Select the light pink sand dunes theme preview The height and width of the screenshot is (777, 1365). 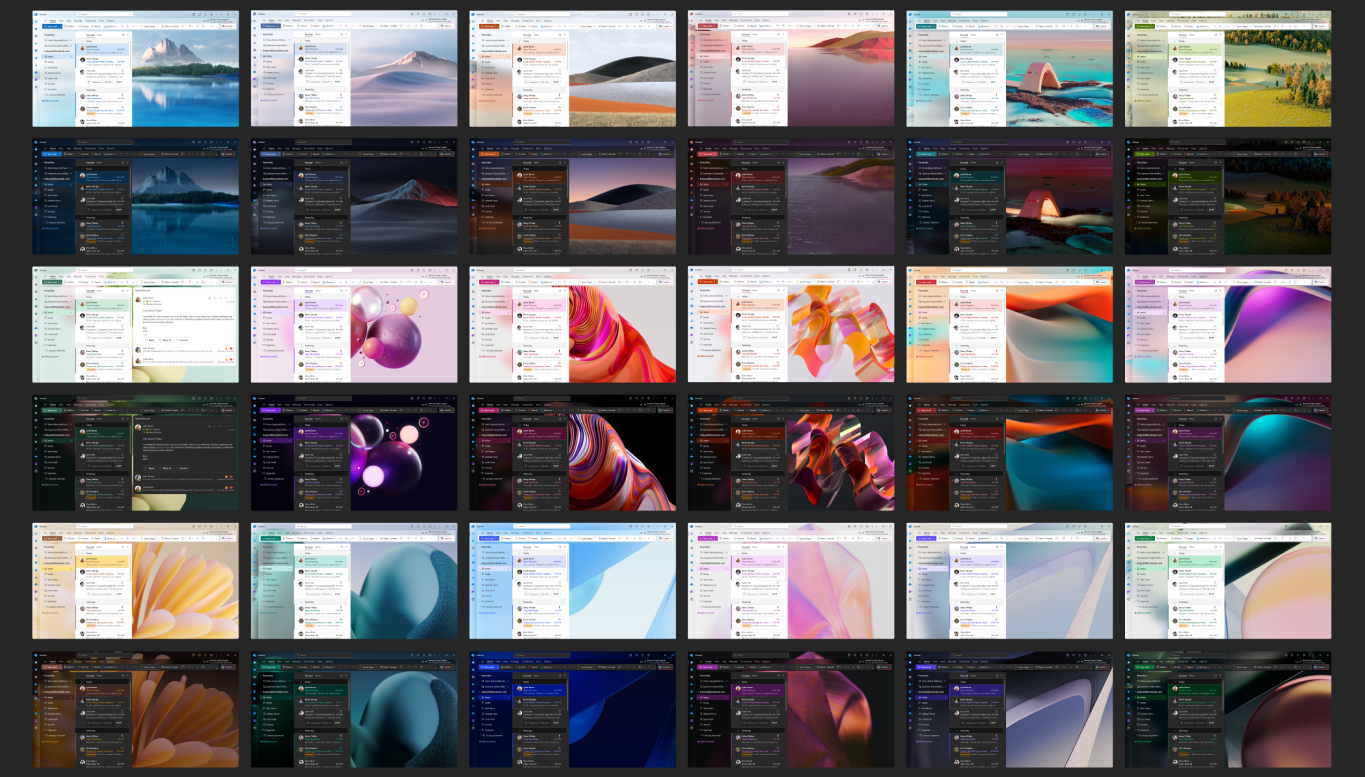pyautogui.click(x=354, y=69)
